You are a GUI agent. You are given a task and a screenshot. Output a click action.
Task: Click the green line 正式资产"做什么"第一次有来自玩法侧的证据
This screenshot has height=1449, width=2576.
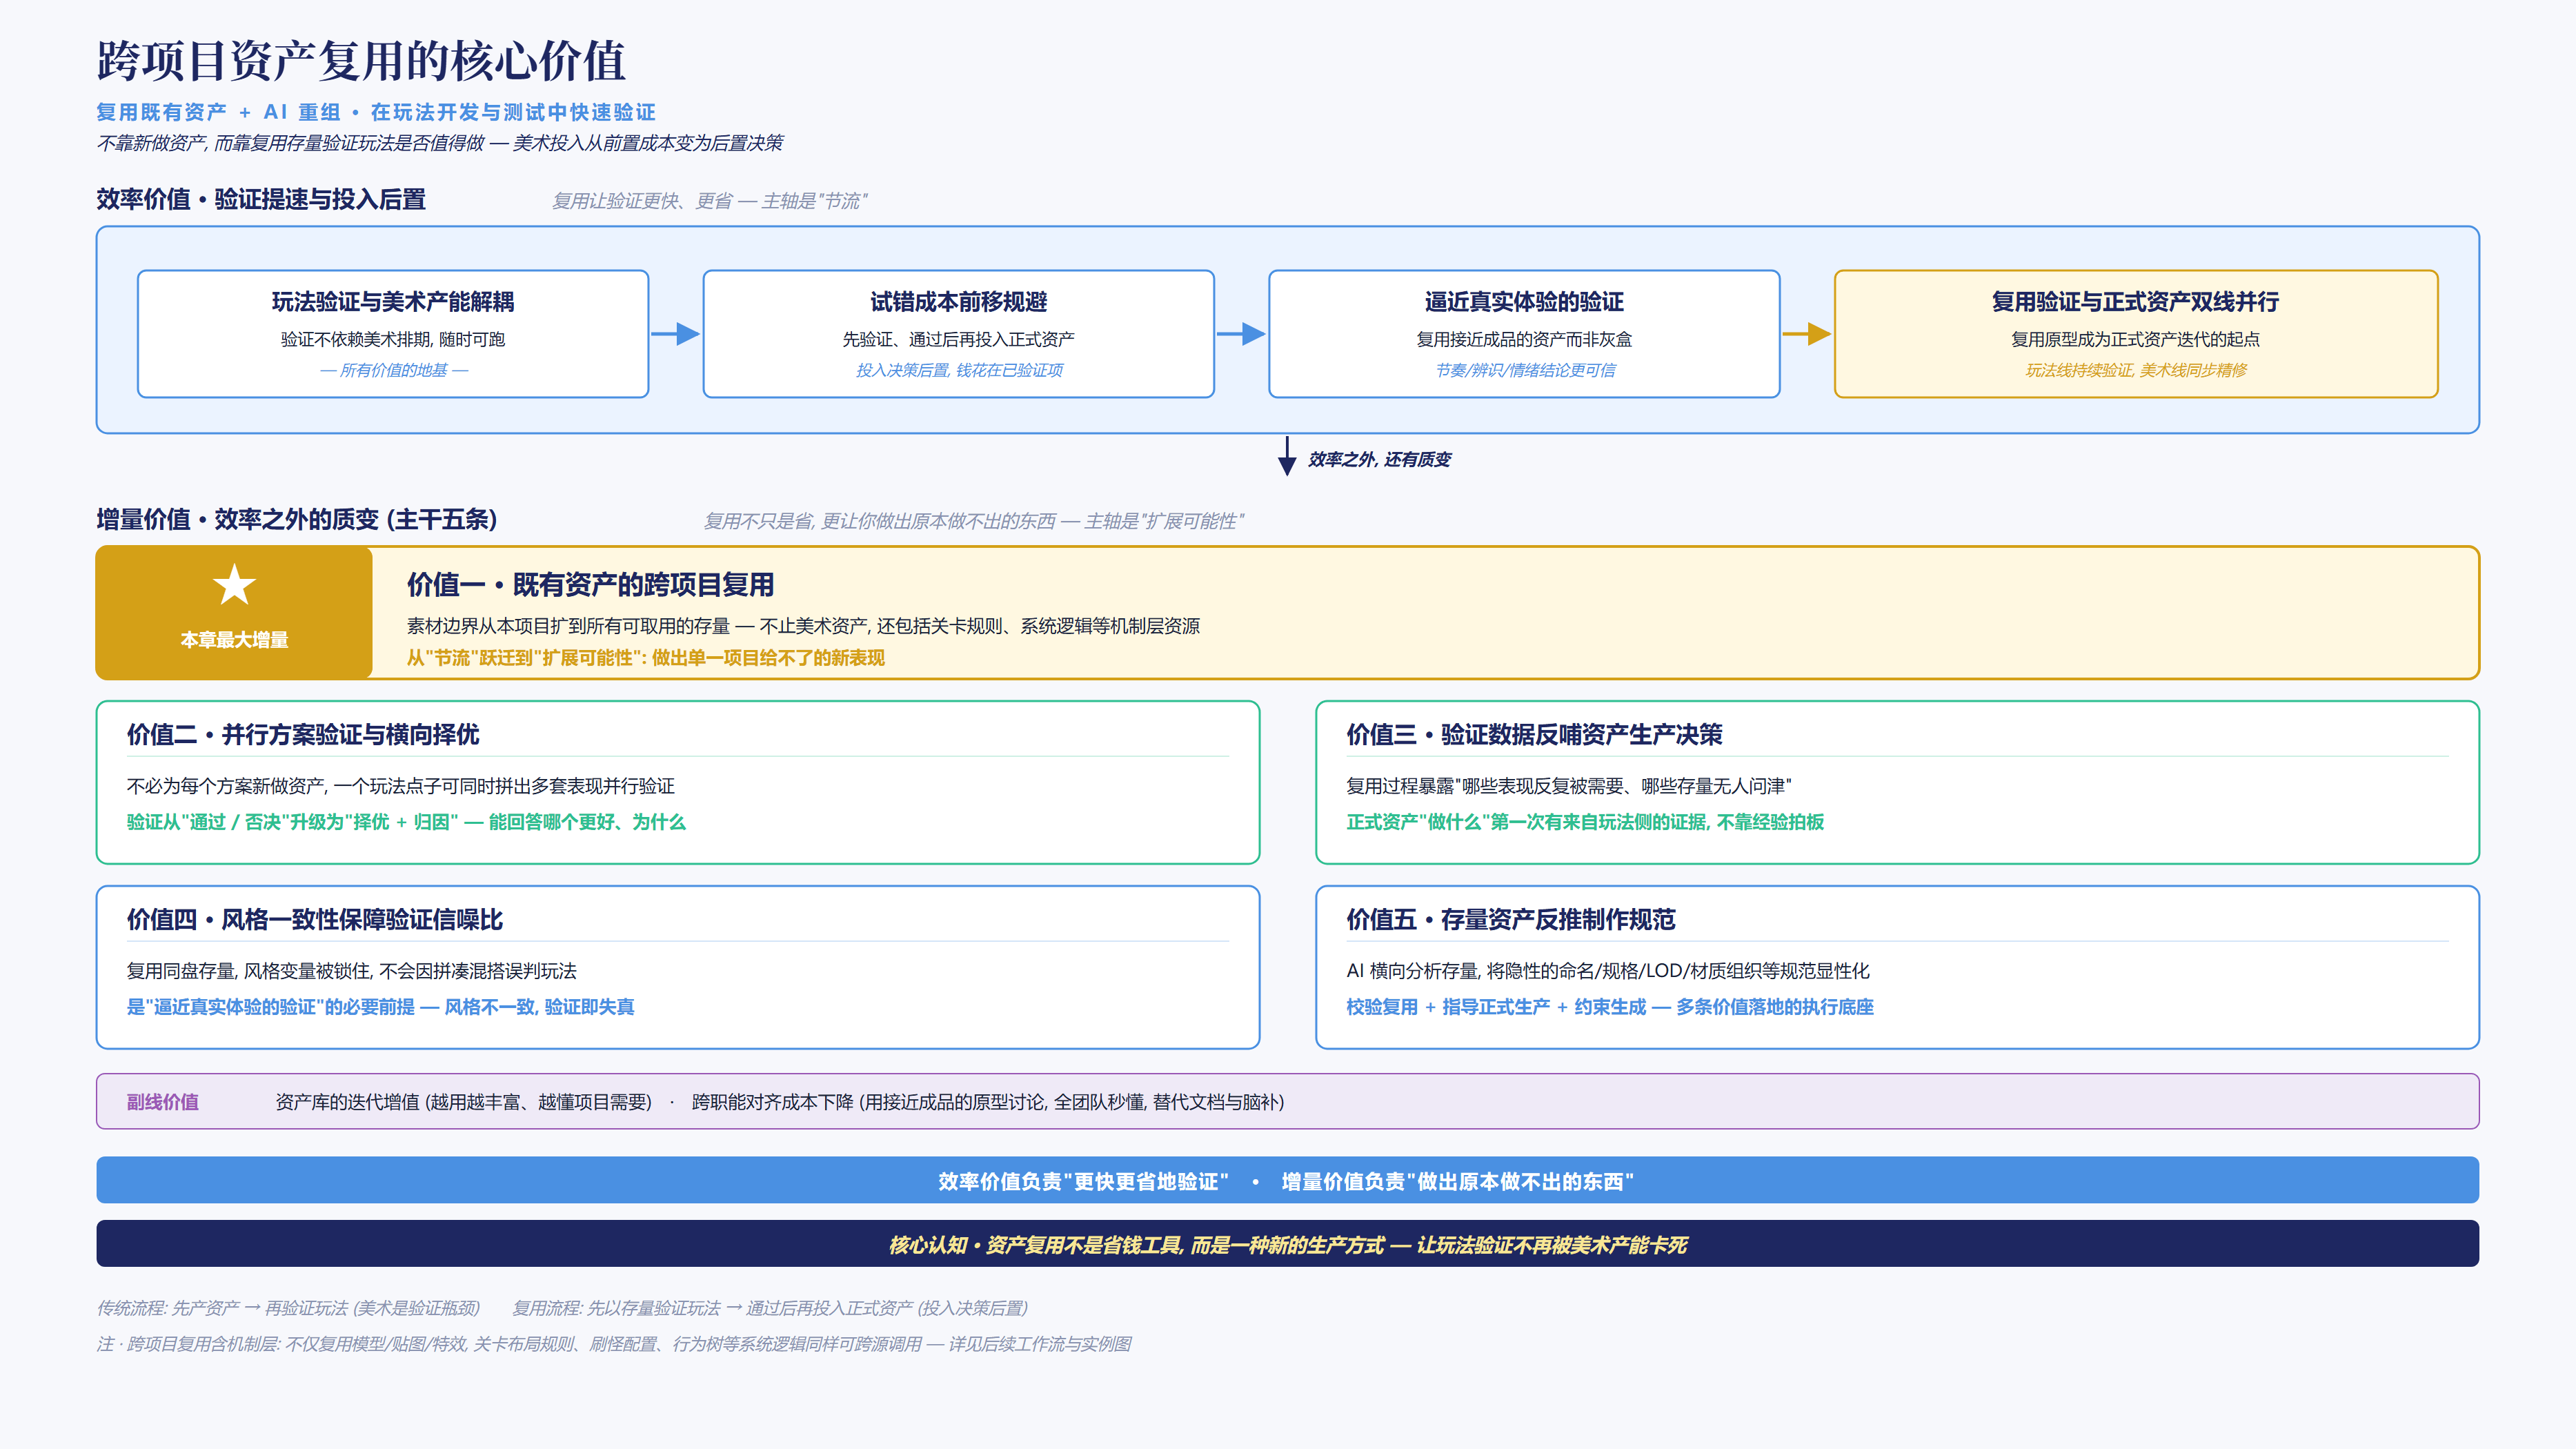tap(1527, 822)
